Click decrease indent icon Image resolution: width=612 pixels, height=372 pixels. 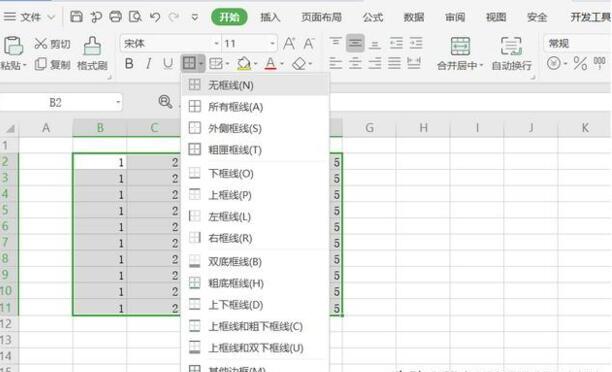pyautogui.click(x=396, y=43)
